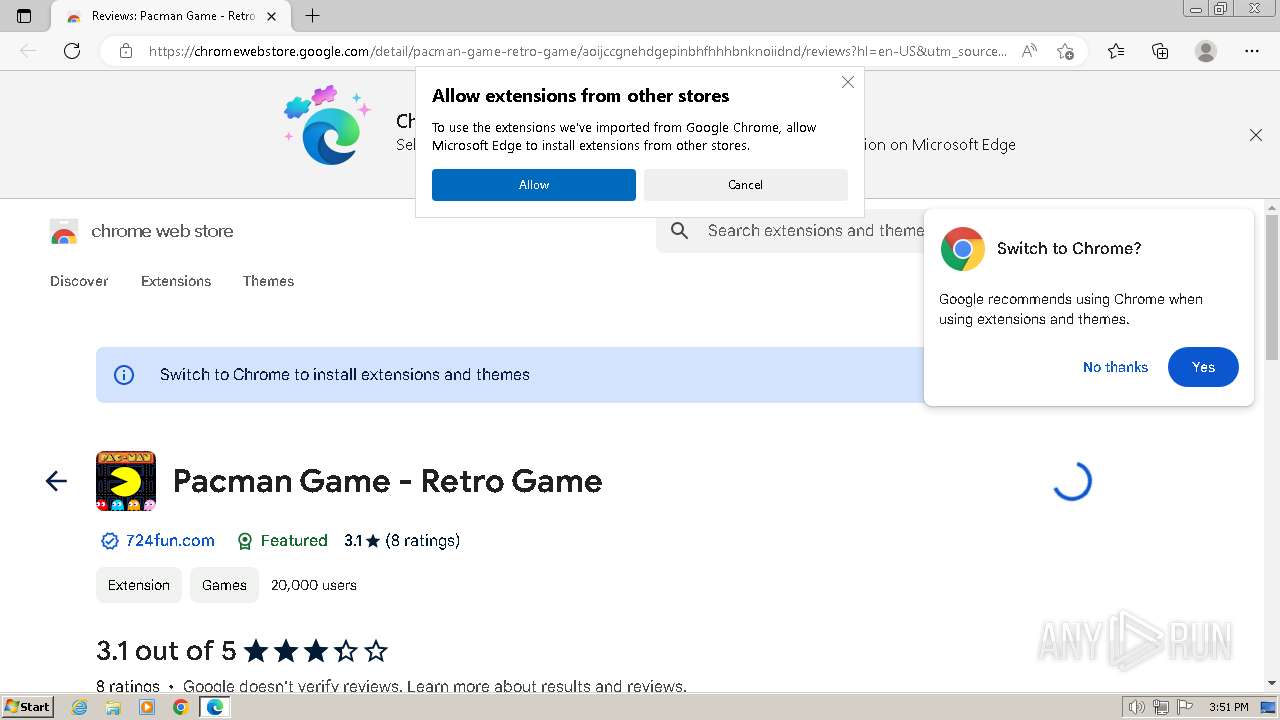
Task: Click the Extension category chip
Action: [x=139, y=585]
